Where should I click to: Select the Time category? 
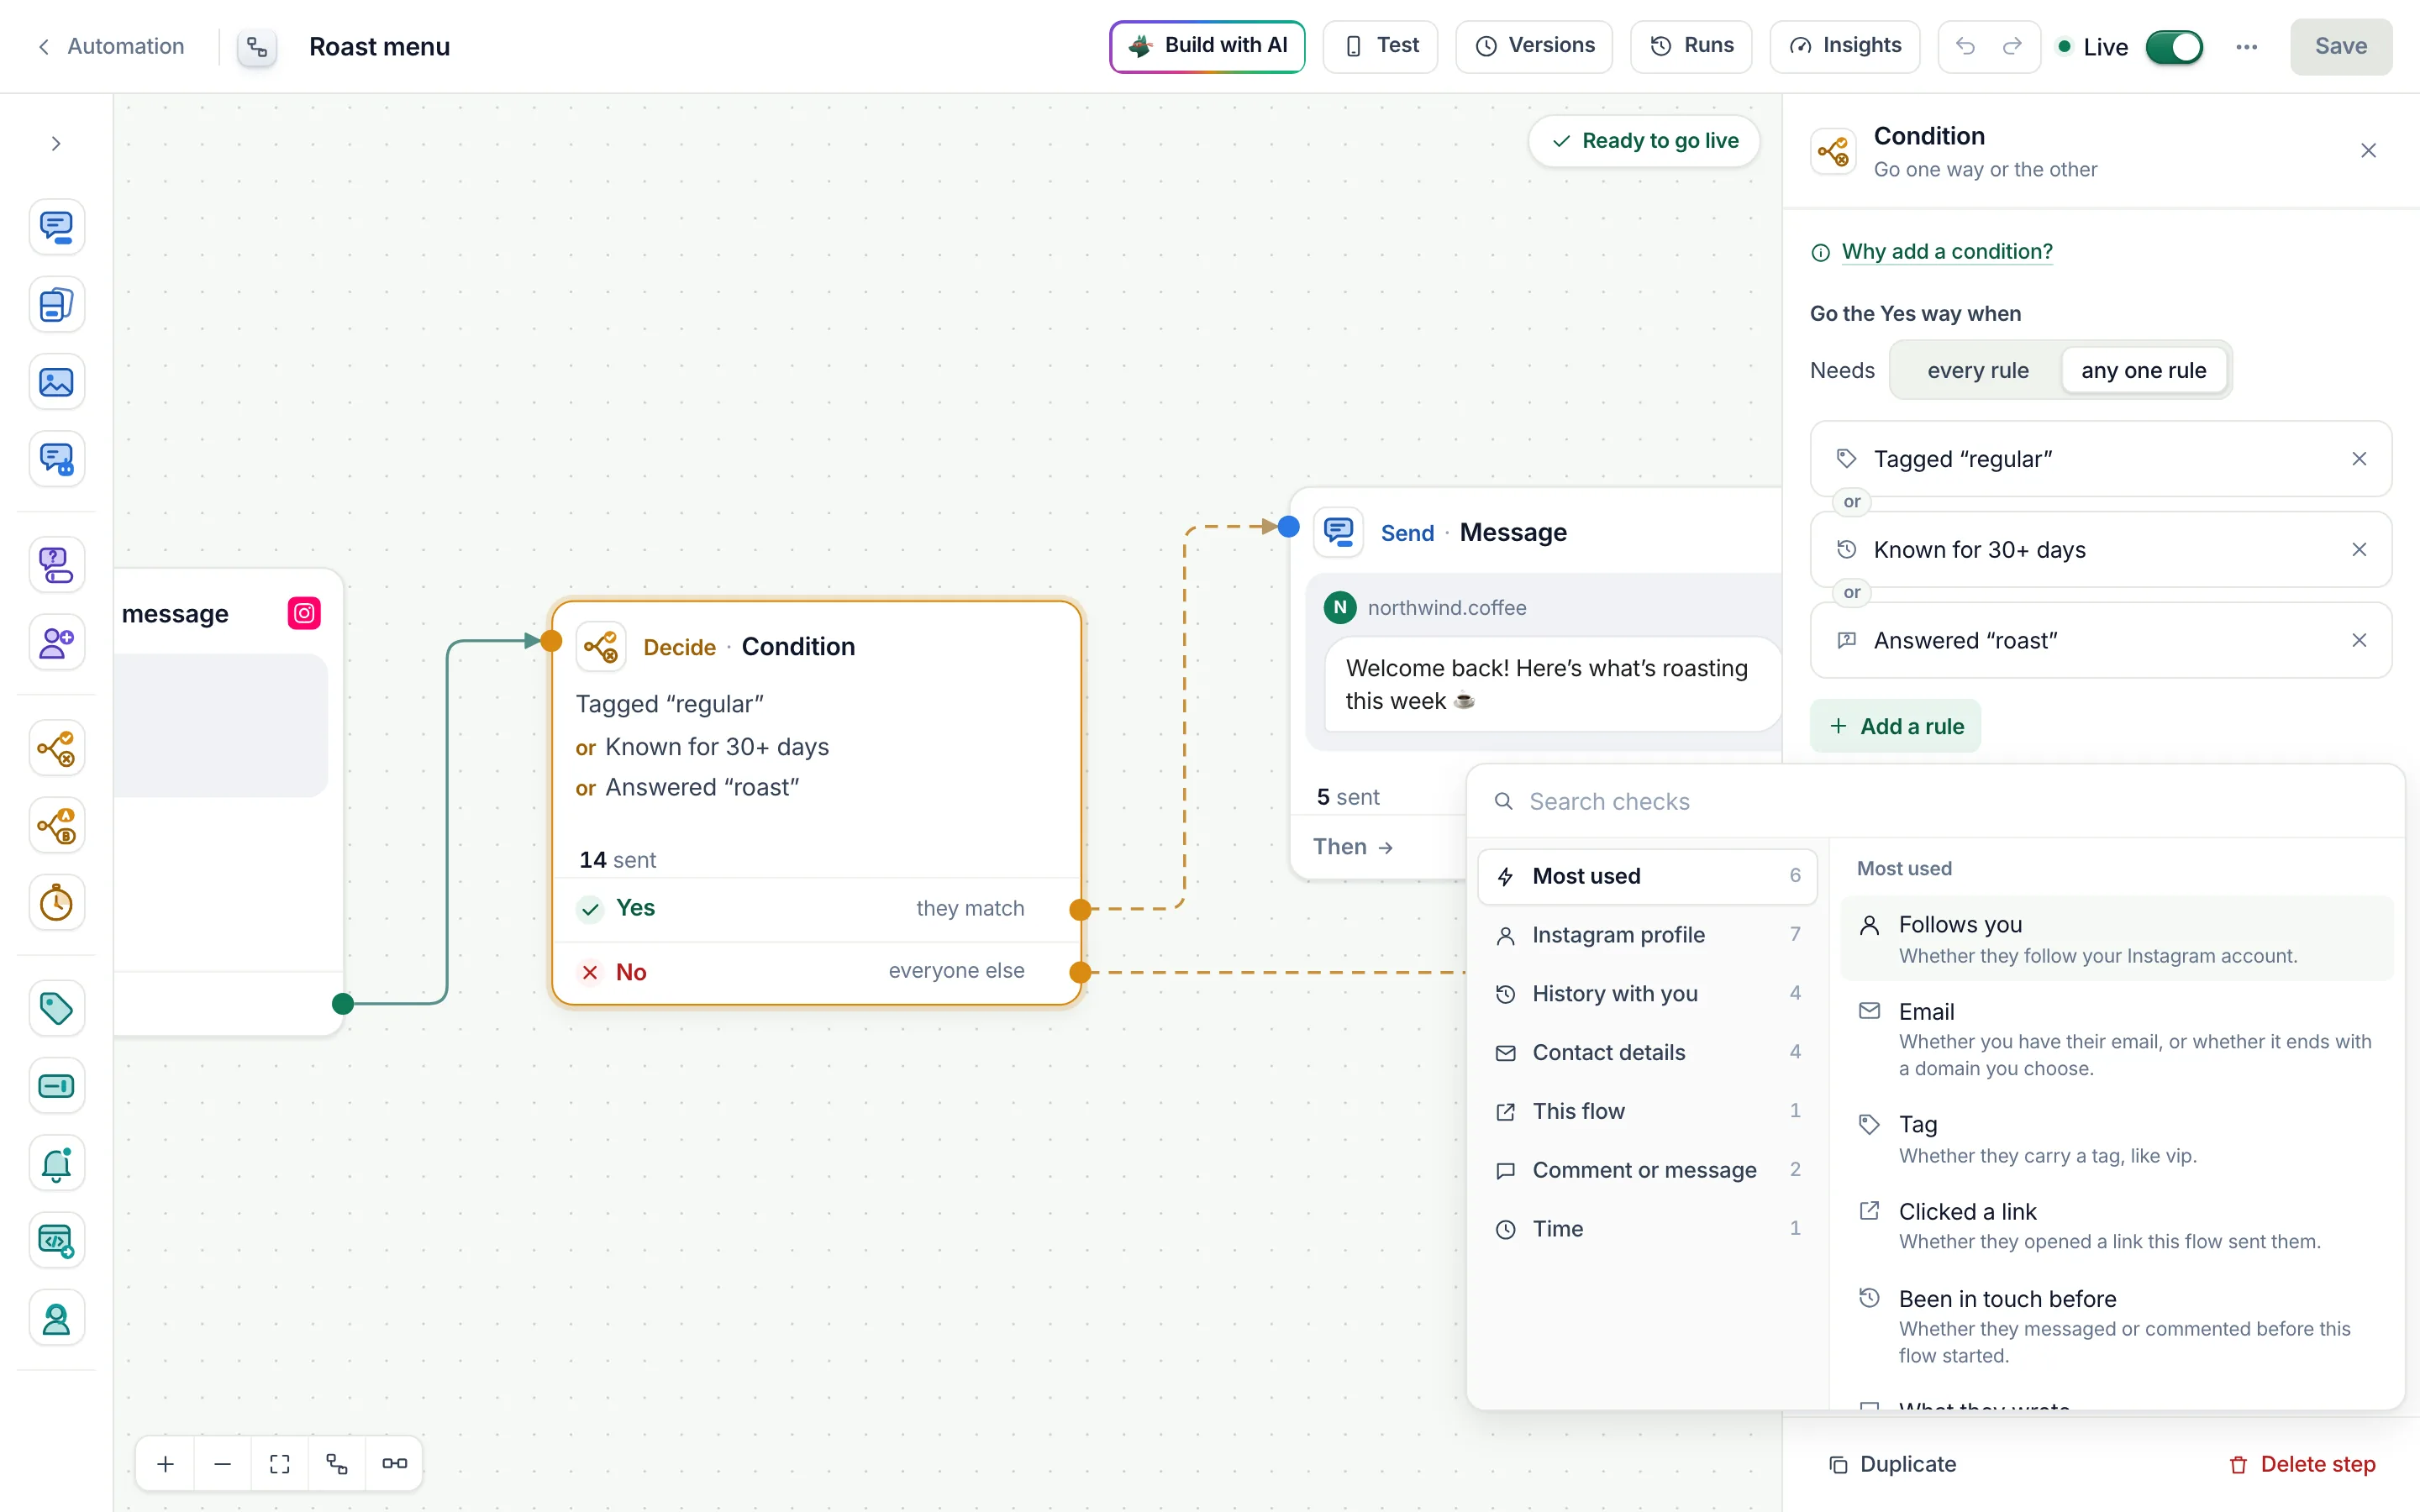(x=1647, y=1229)
